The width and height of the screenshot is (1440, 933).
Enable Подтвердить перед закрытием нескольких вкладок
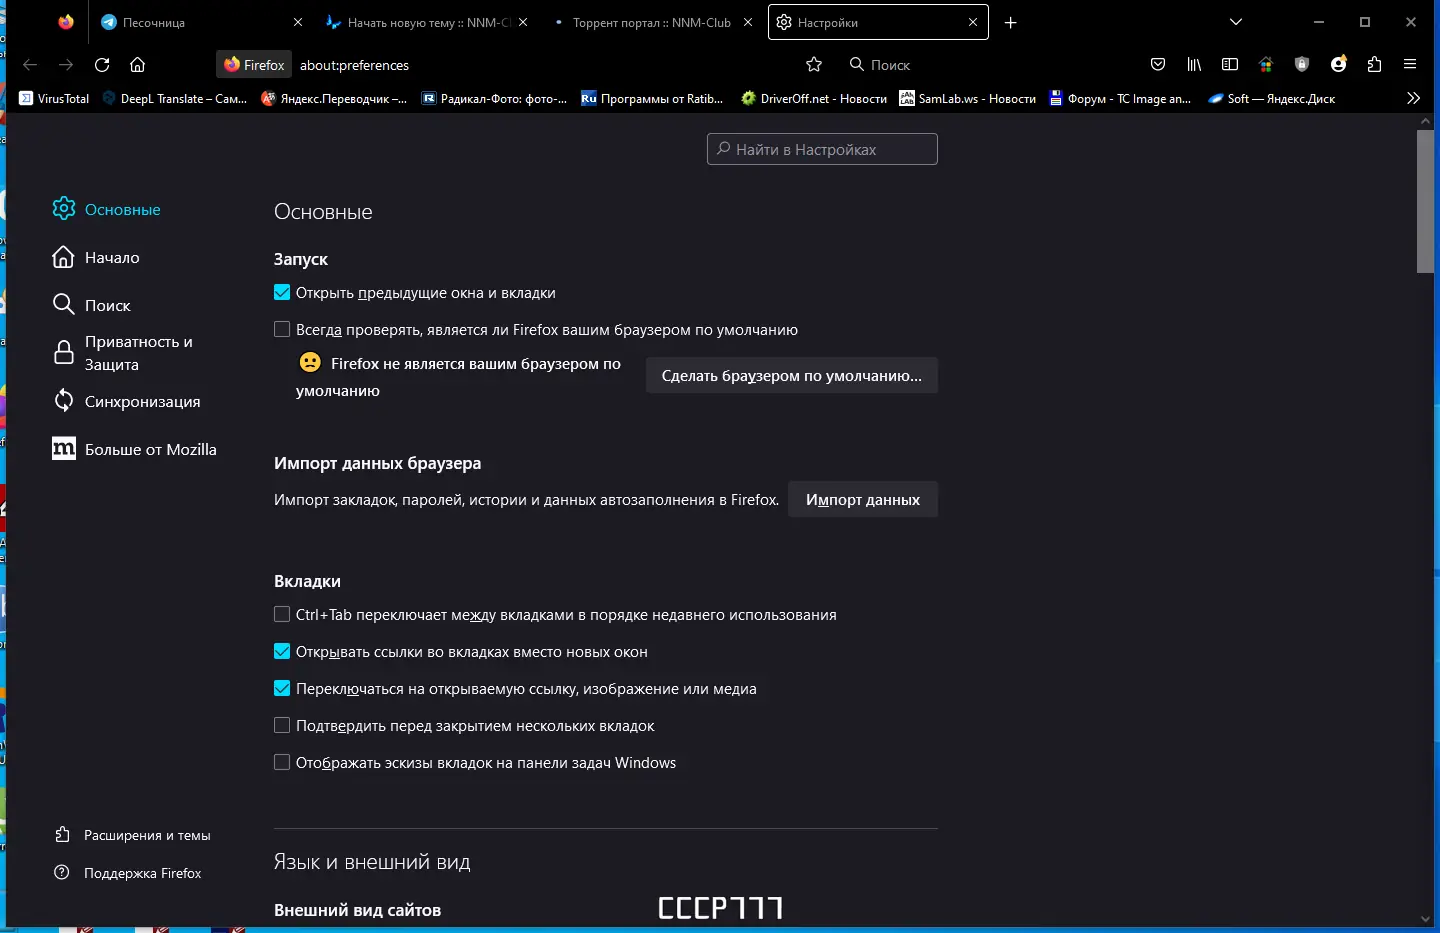(282, 725)
